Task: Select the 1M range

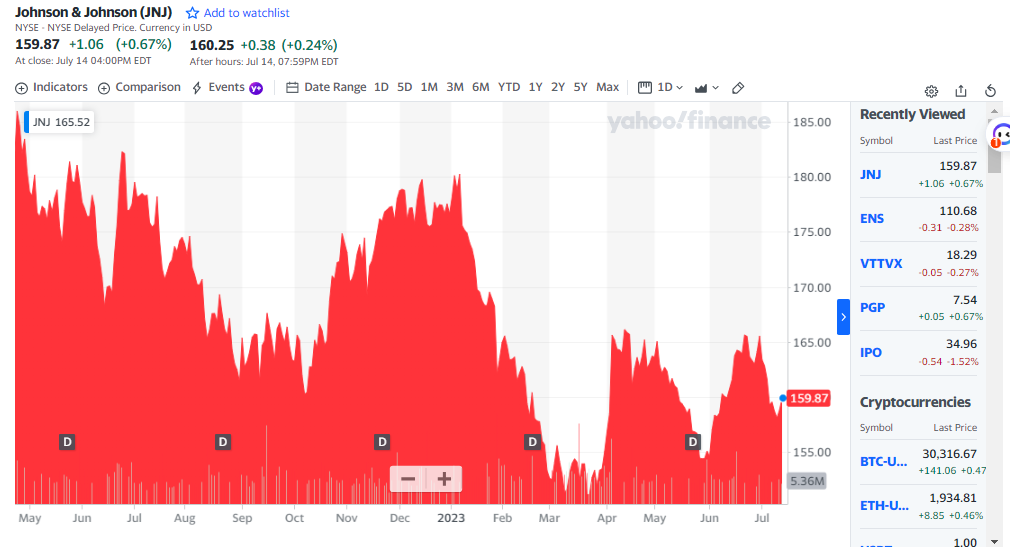Action: pyautogui.click(x=429, y=87)
